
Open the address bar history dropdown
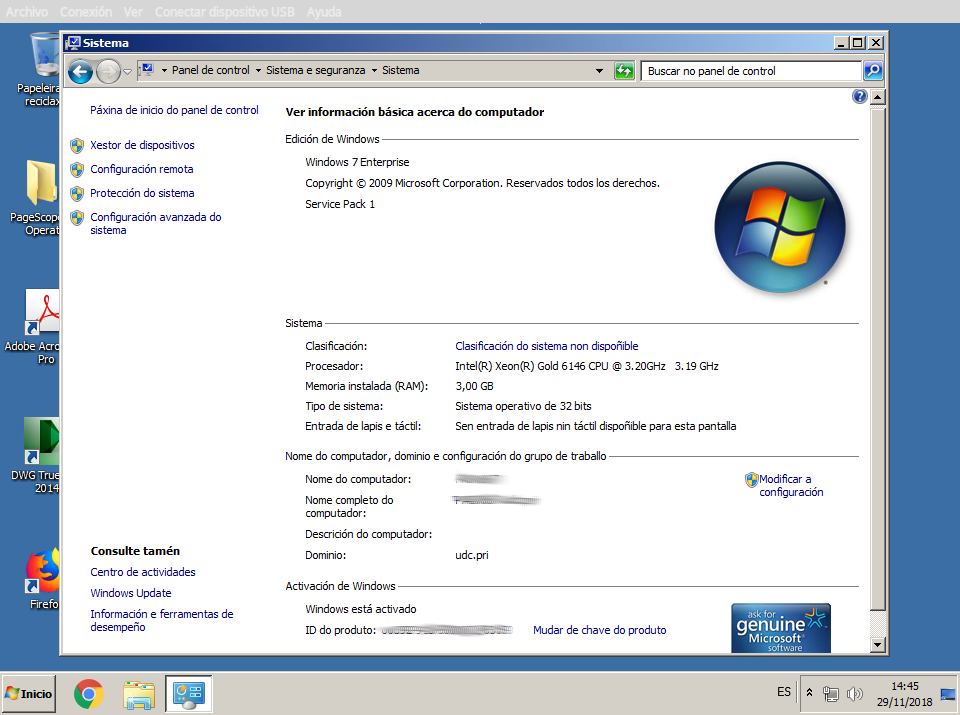coord(599,70)
